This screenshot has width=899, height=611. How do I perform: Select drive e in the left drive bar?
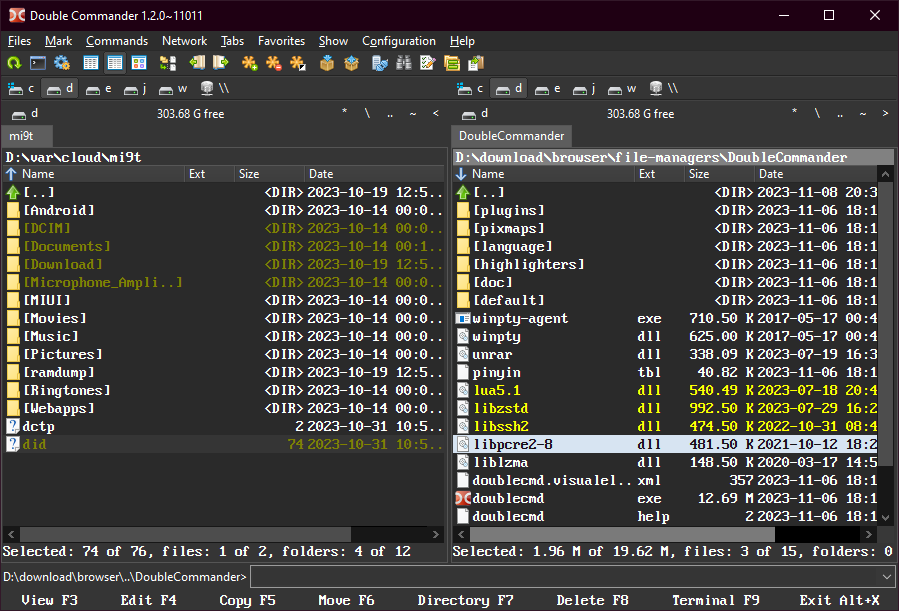point(99,88)
